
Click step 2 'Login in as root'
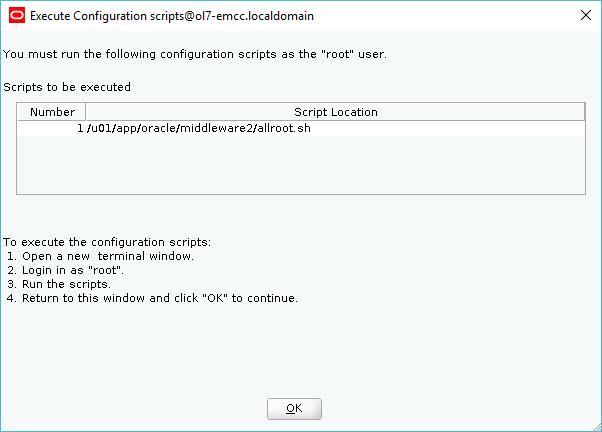point(66,270)
